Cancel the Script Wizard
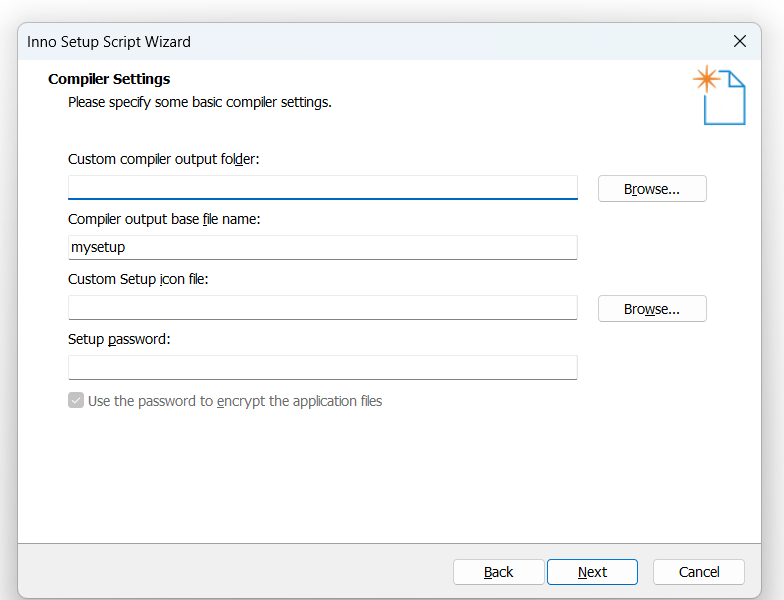Viewport: 784px width, 600px height. [x=699, y=572]
